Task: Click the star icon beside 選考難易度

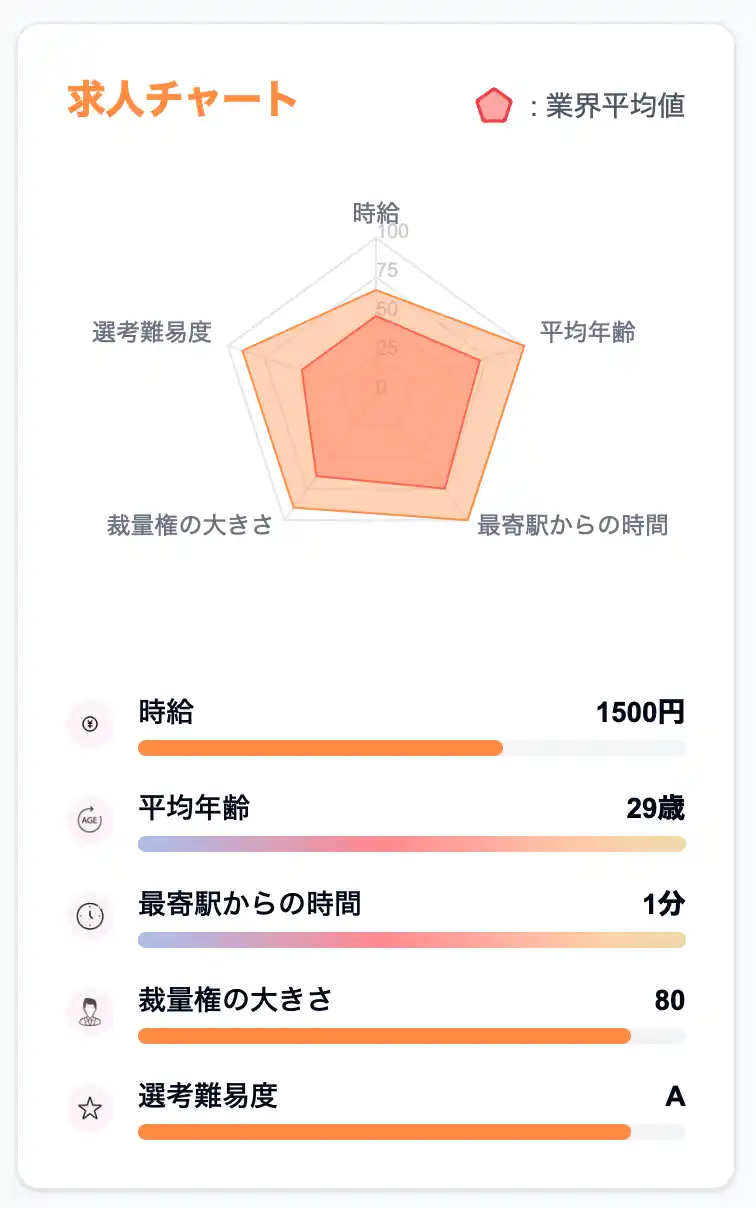Action: (90, 1107)
